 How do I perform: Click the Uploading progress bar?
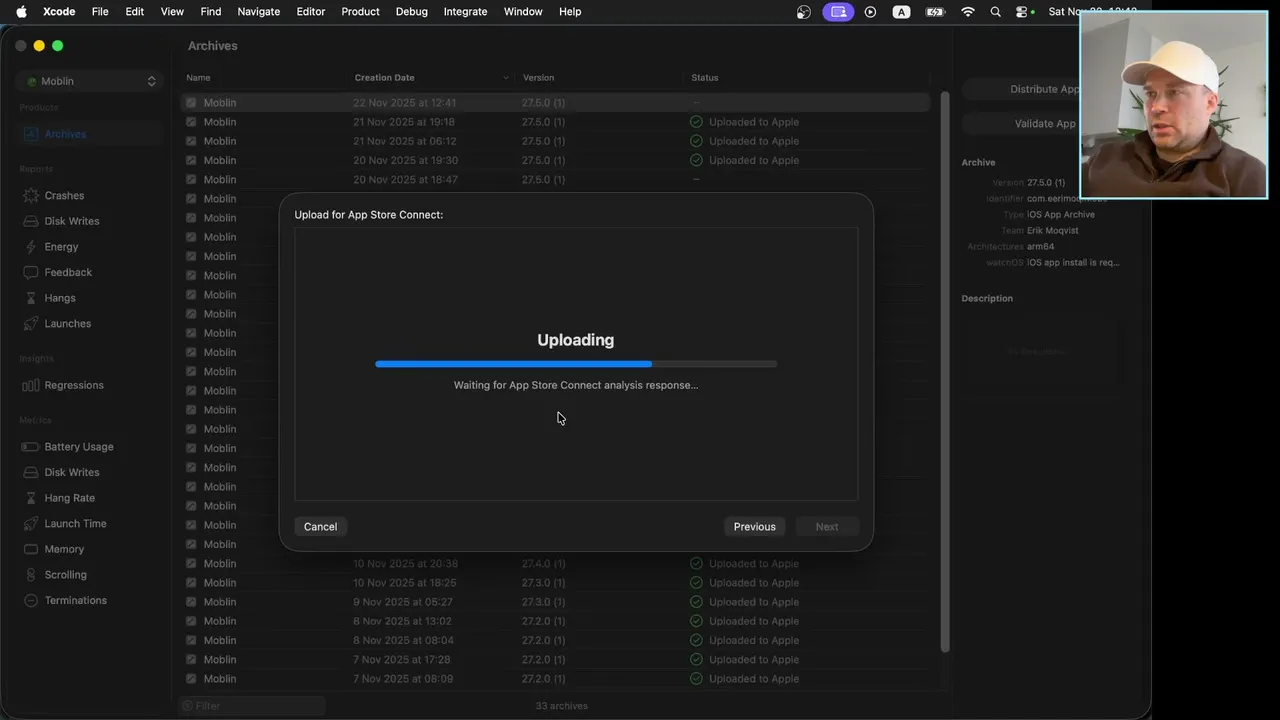576,364
